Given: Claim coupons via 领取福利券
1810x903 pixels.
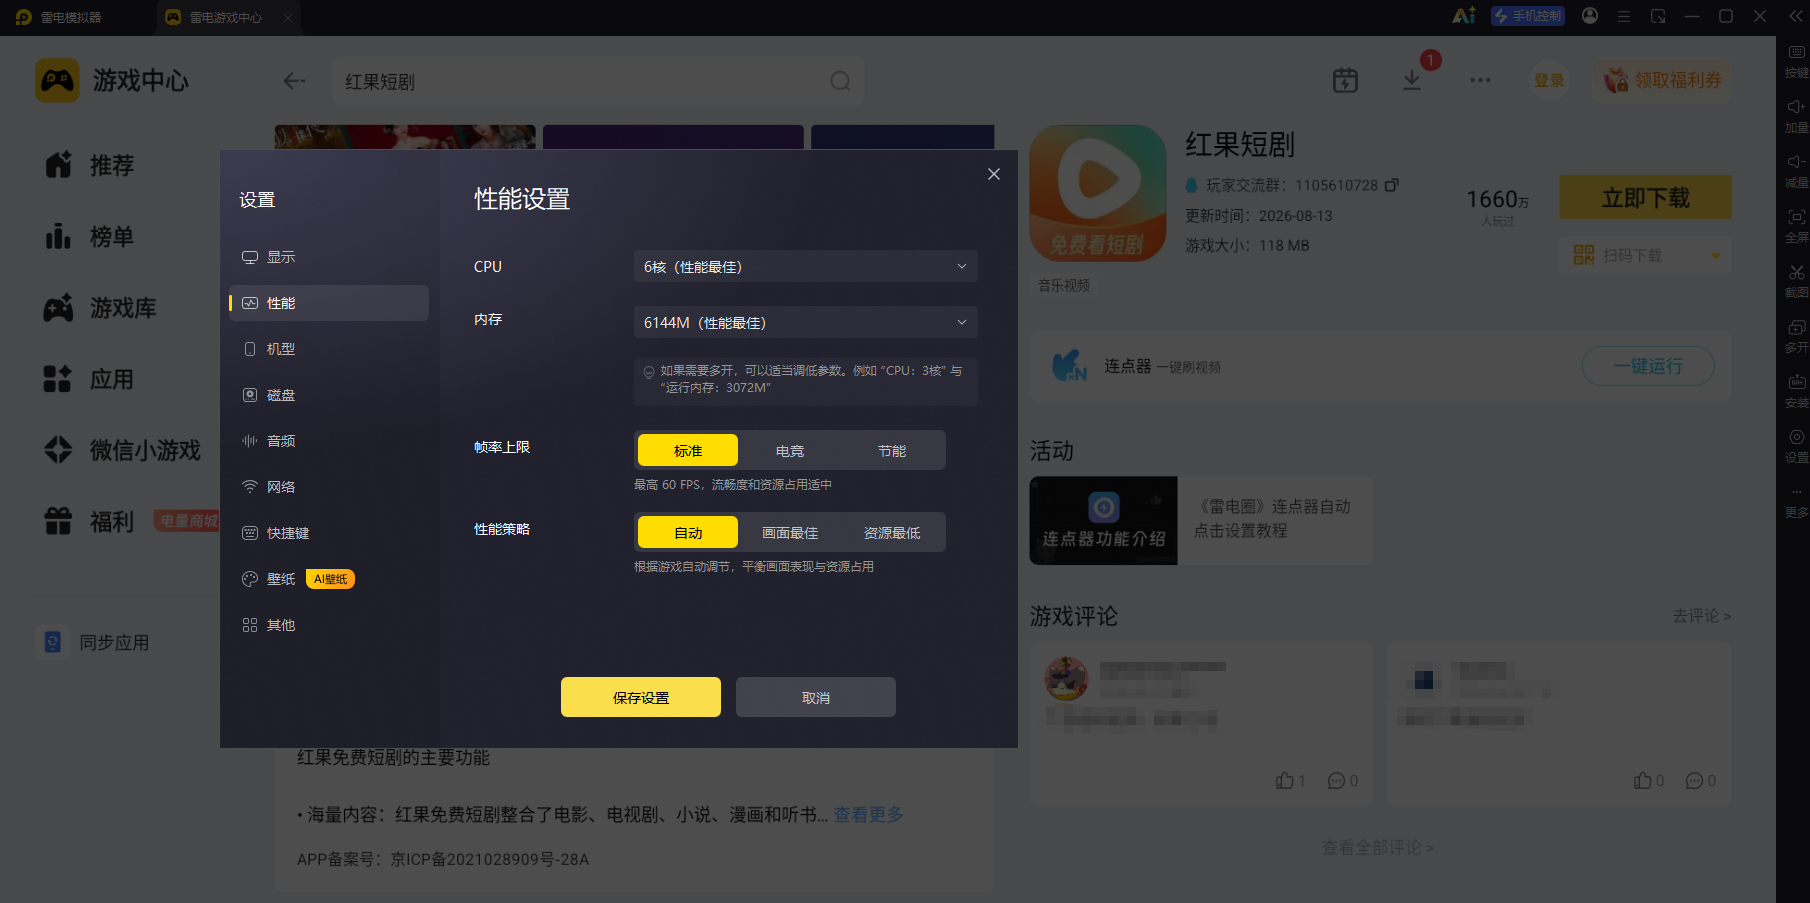Looking at the screenshot, I should (x=1663, y=80).
